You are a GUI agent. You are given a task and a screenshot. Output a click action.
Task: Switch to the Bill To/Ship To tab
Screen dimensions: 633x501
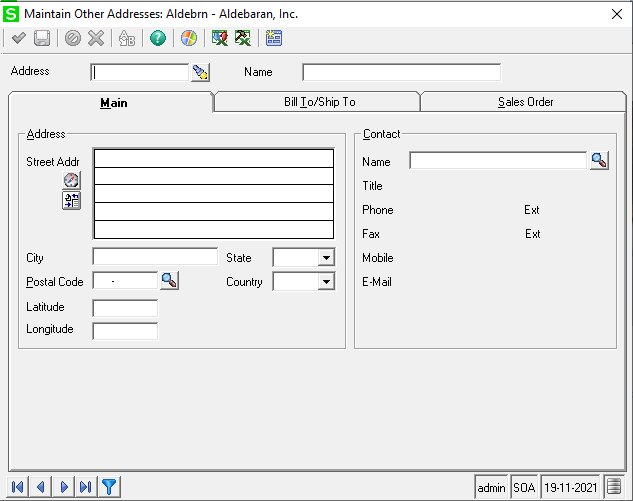point(319,102)
